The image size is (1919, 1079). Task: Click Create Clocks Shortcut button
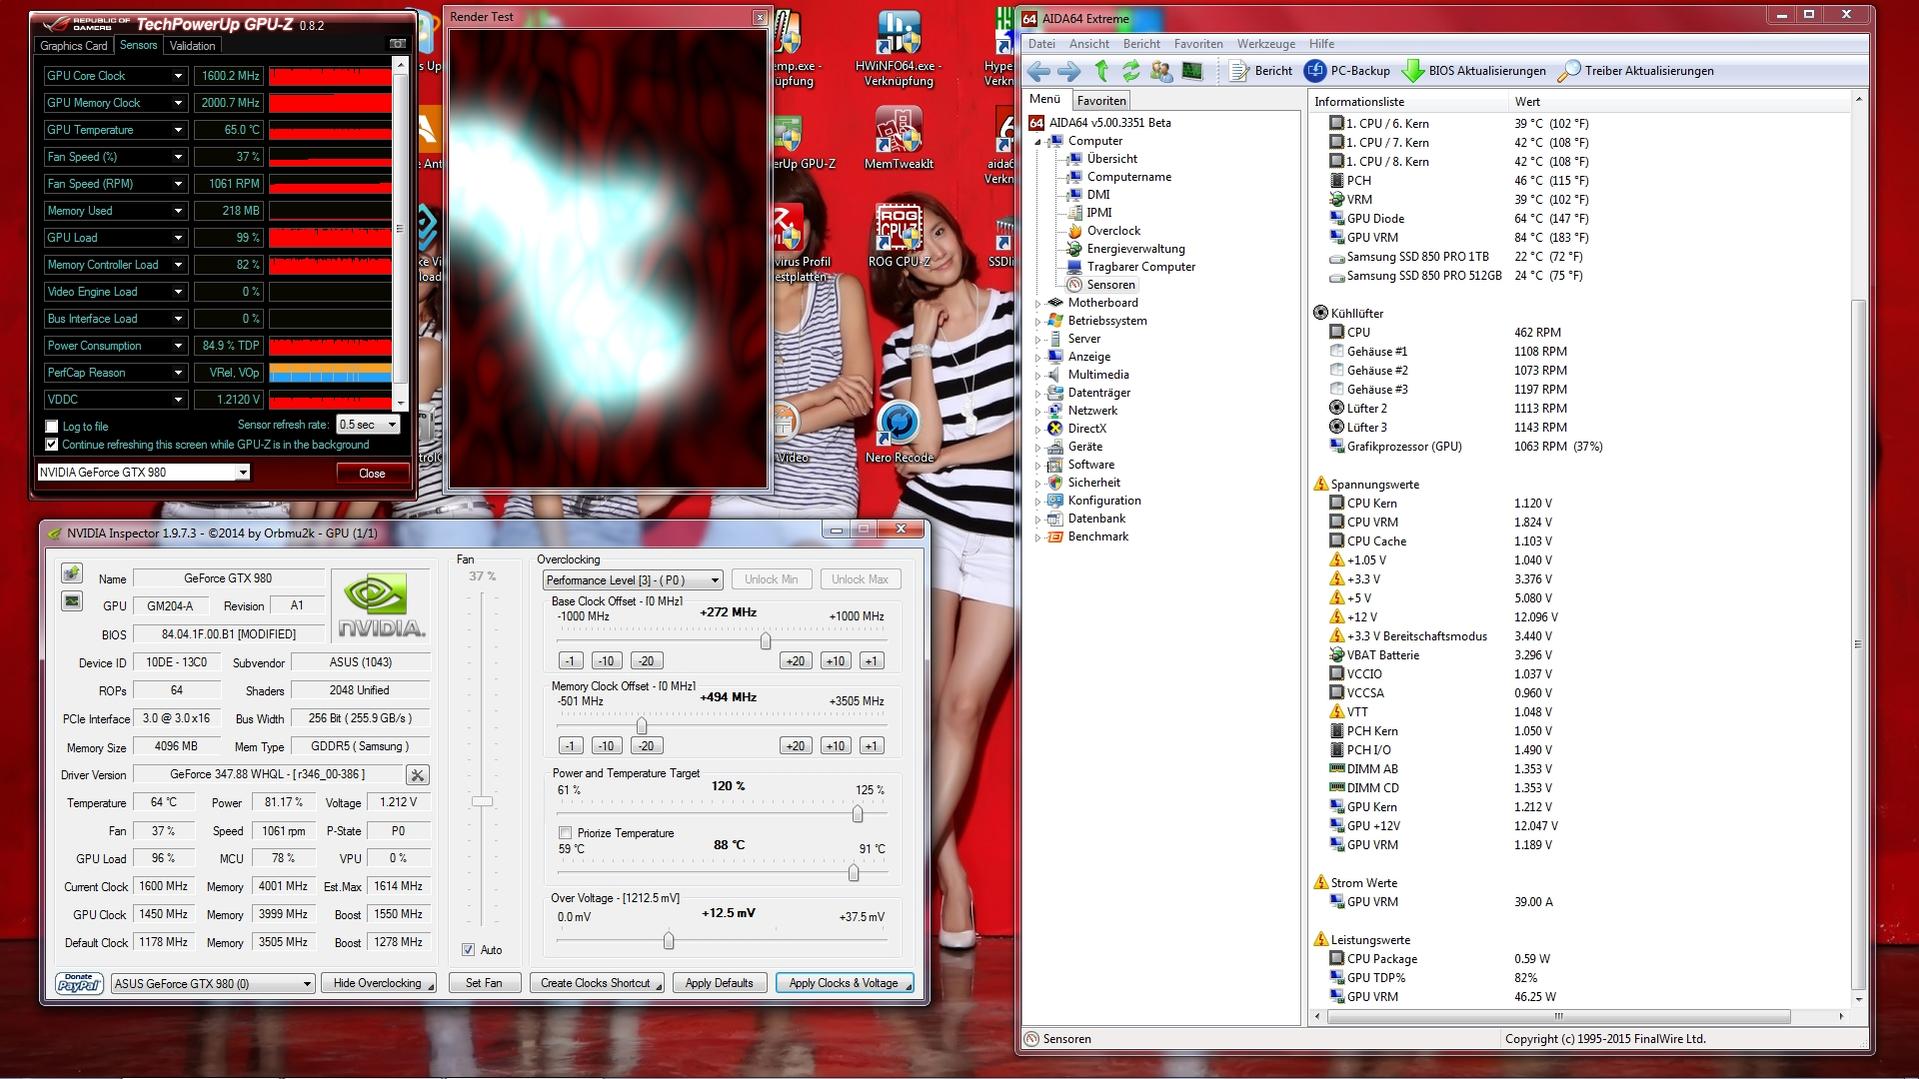coord(597,984)
